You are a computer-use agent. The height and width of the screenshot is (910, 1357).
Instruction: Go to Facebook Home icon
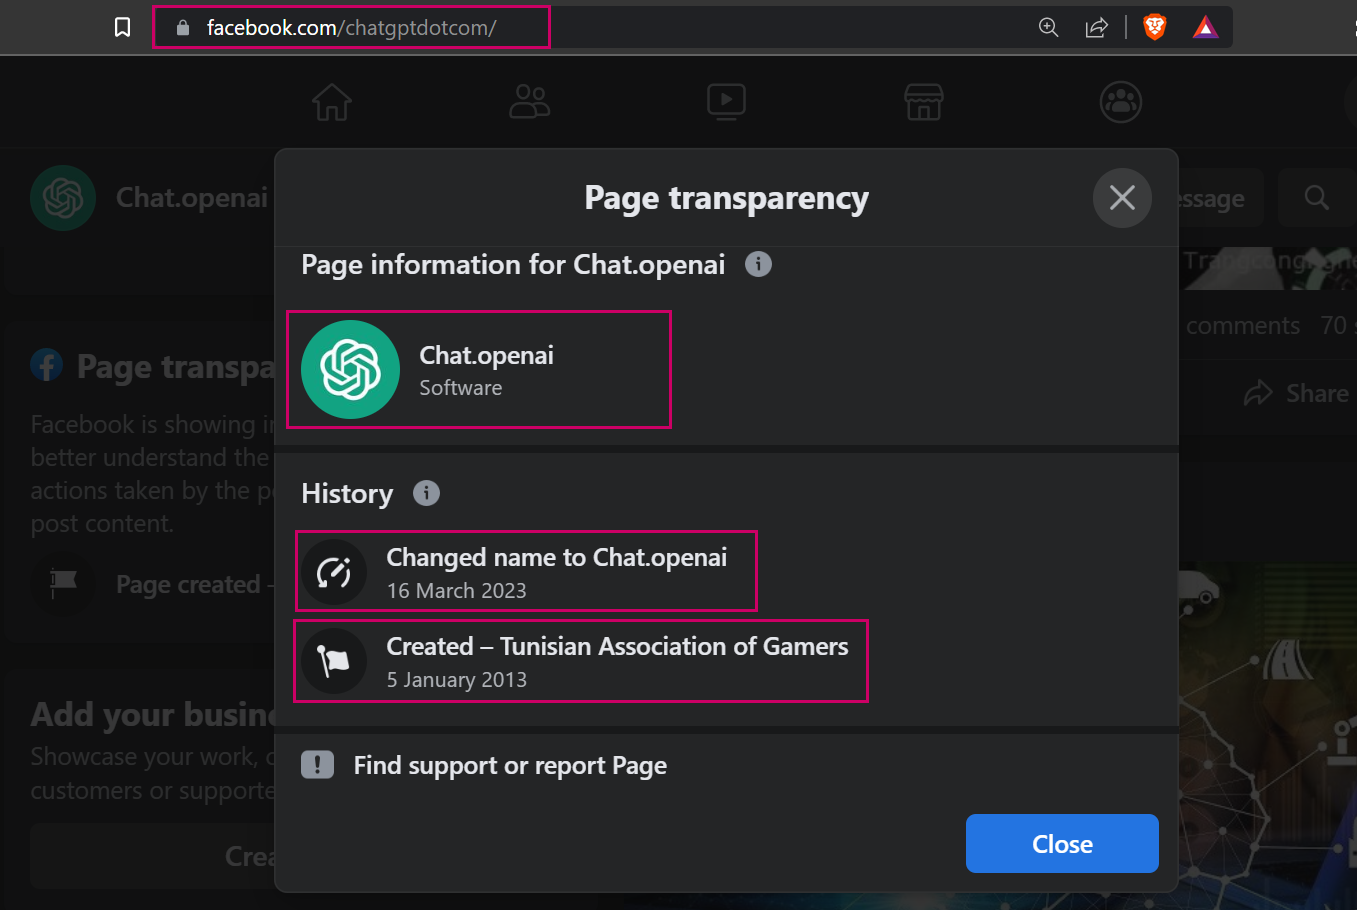click(x=332, y=102)
